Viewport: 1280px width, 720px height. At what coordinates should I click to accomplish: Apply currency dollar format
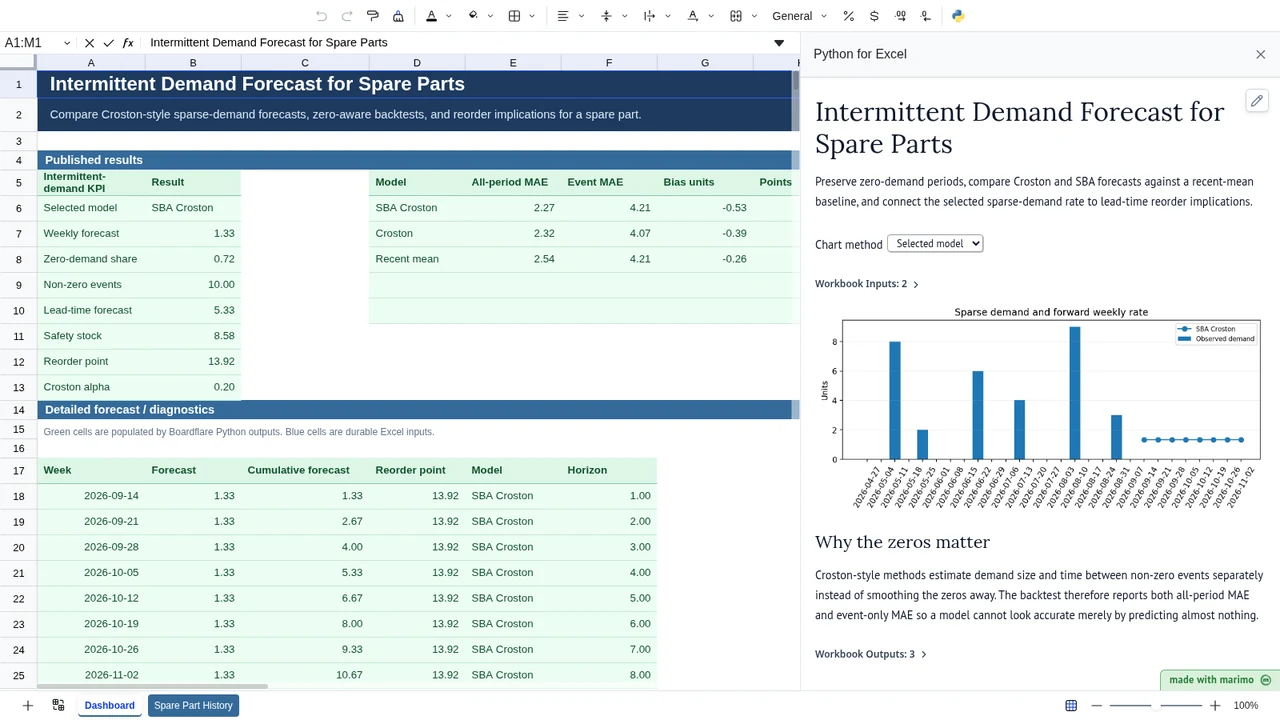pyautogui.click(x=874, y=16)
